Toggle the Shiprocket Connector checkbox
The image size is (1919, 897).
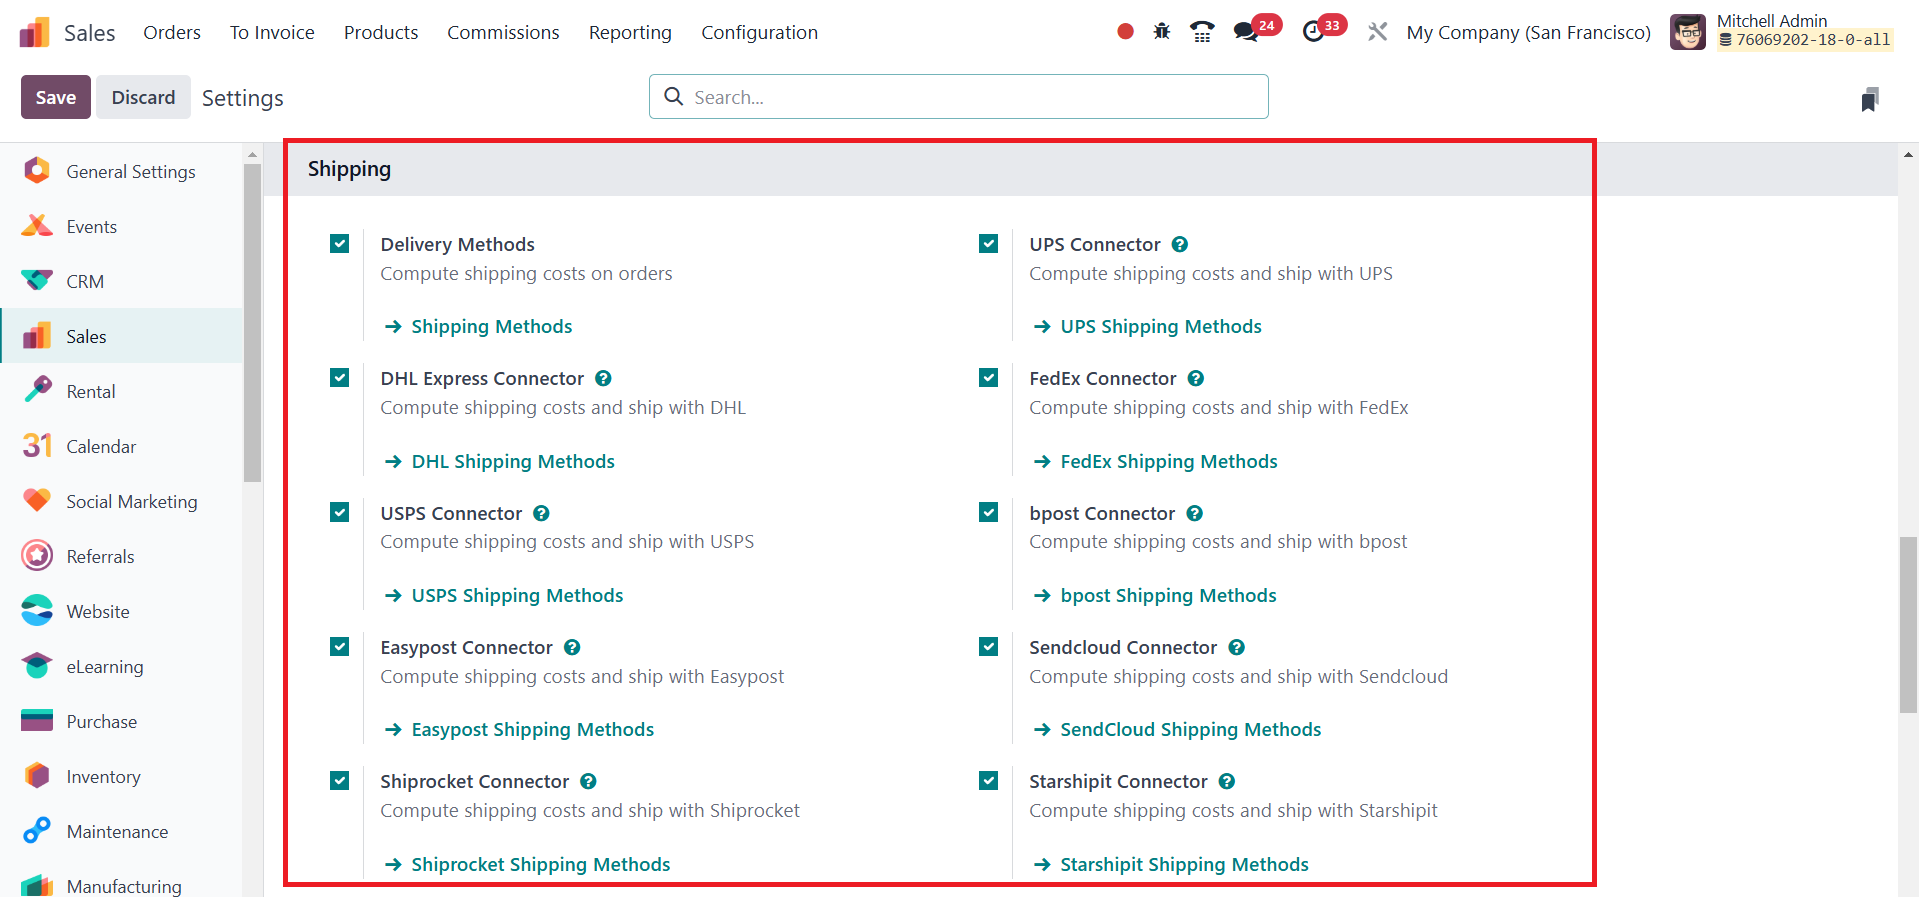point(340,781)
